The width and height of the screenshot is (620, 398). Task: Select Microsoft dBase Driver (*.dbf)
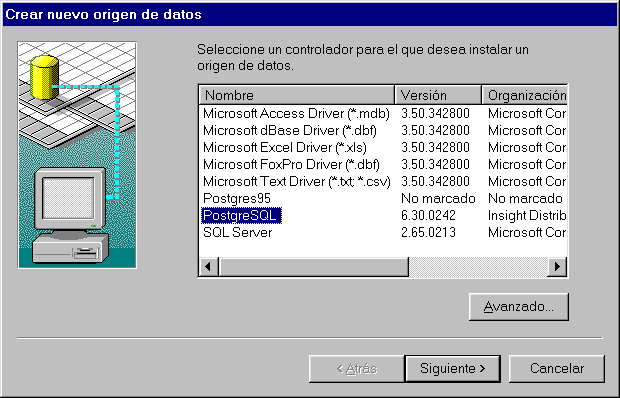pyautogui.click(x=290, y=130)
